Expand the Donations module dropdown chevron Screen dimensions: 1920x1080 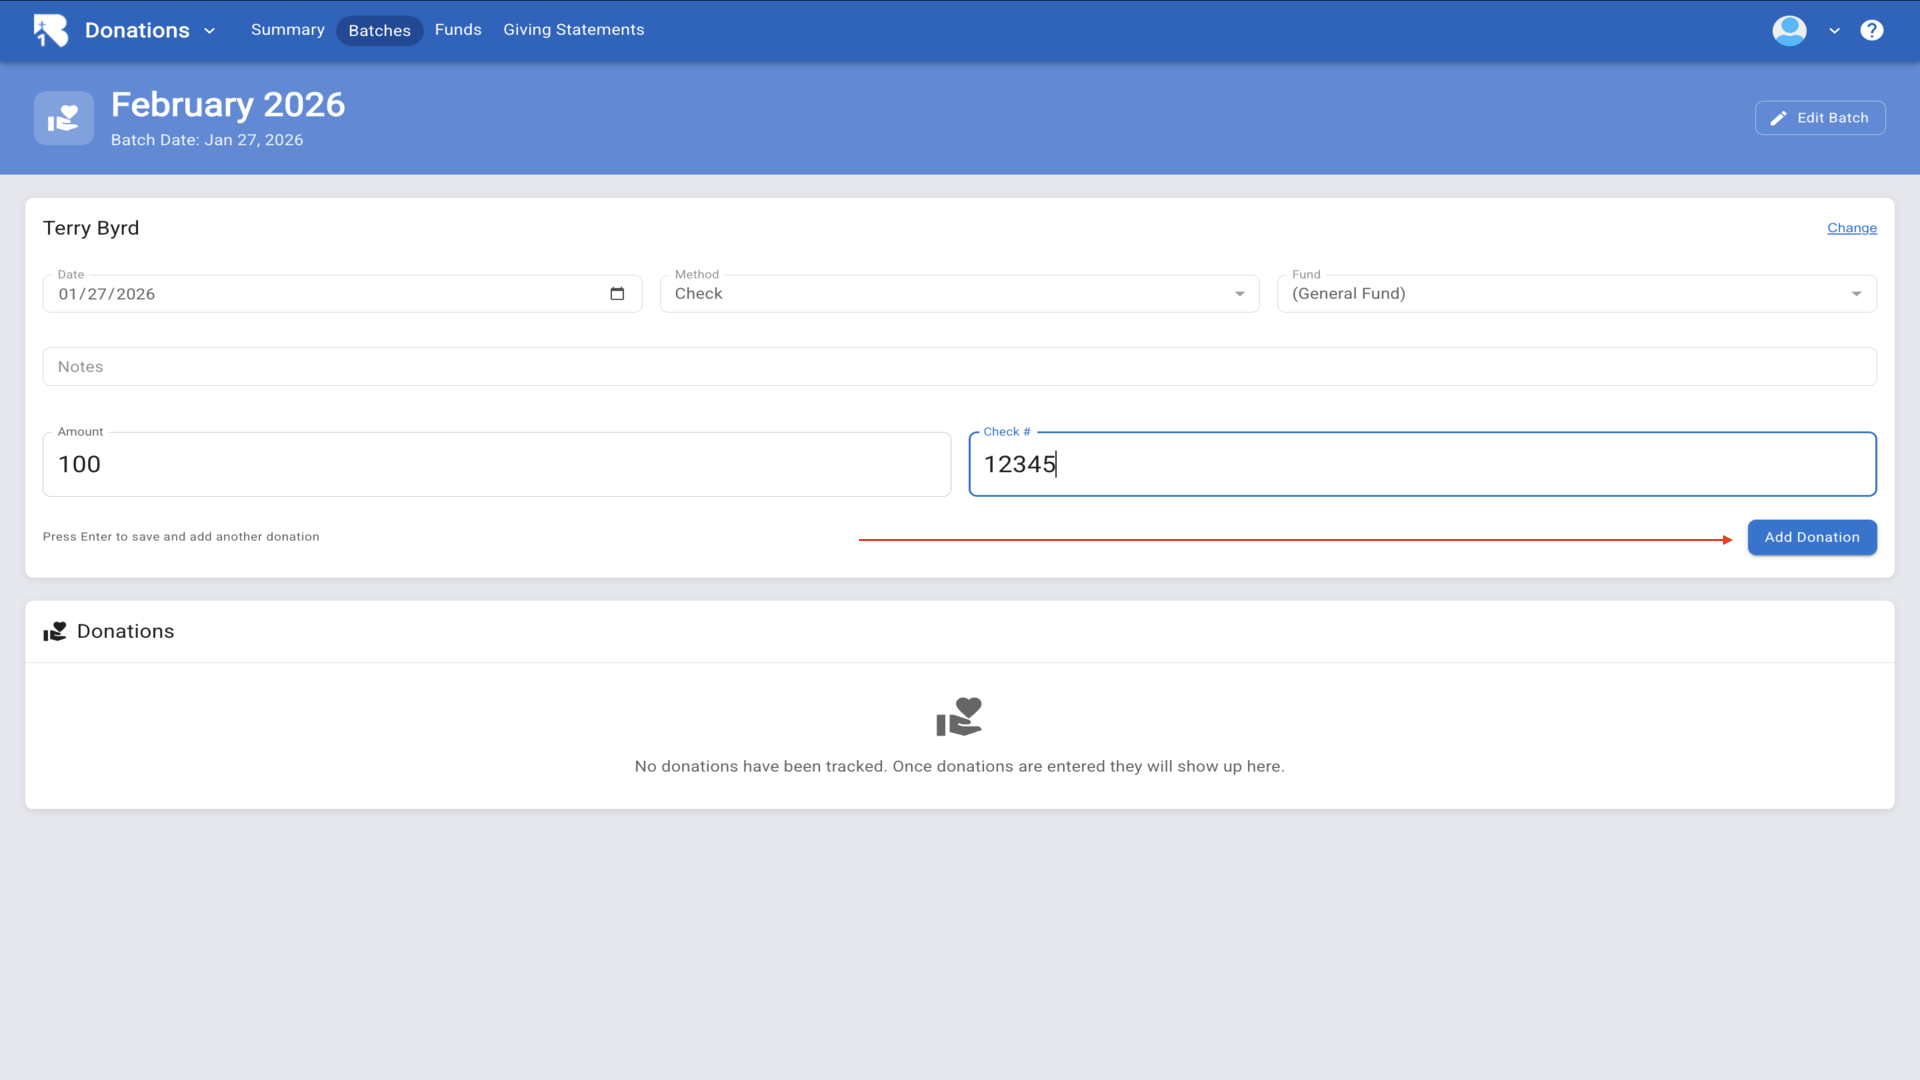click(x=210, y=31)
